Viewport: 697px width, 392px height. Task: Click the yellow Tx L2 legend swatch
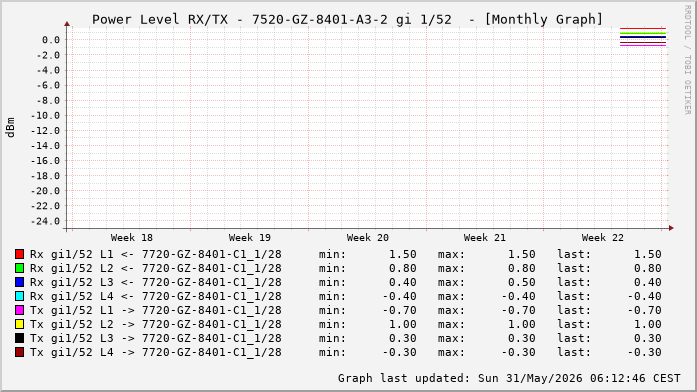19,324
